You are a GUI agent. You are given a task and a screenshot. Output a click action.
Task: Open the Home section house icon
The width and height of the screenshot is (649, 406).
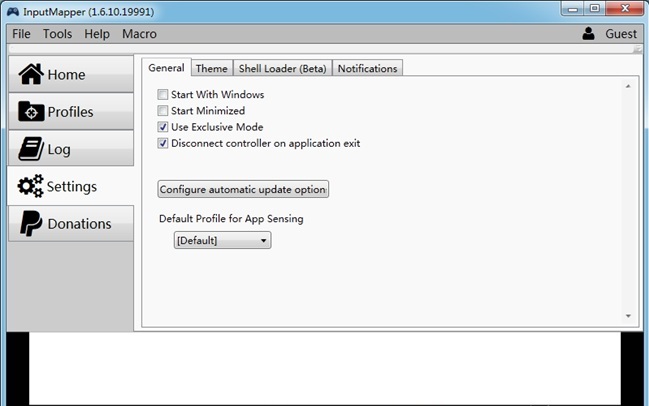(31, 74)
